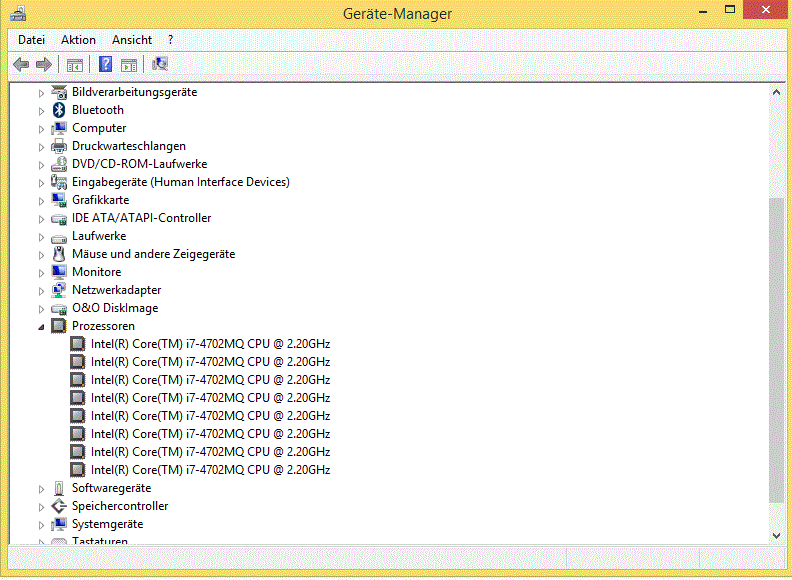Open the Aktion menu

pyautogui.click(x=78, y=40)
